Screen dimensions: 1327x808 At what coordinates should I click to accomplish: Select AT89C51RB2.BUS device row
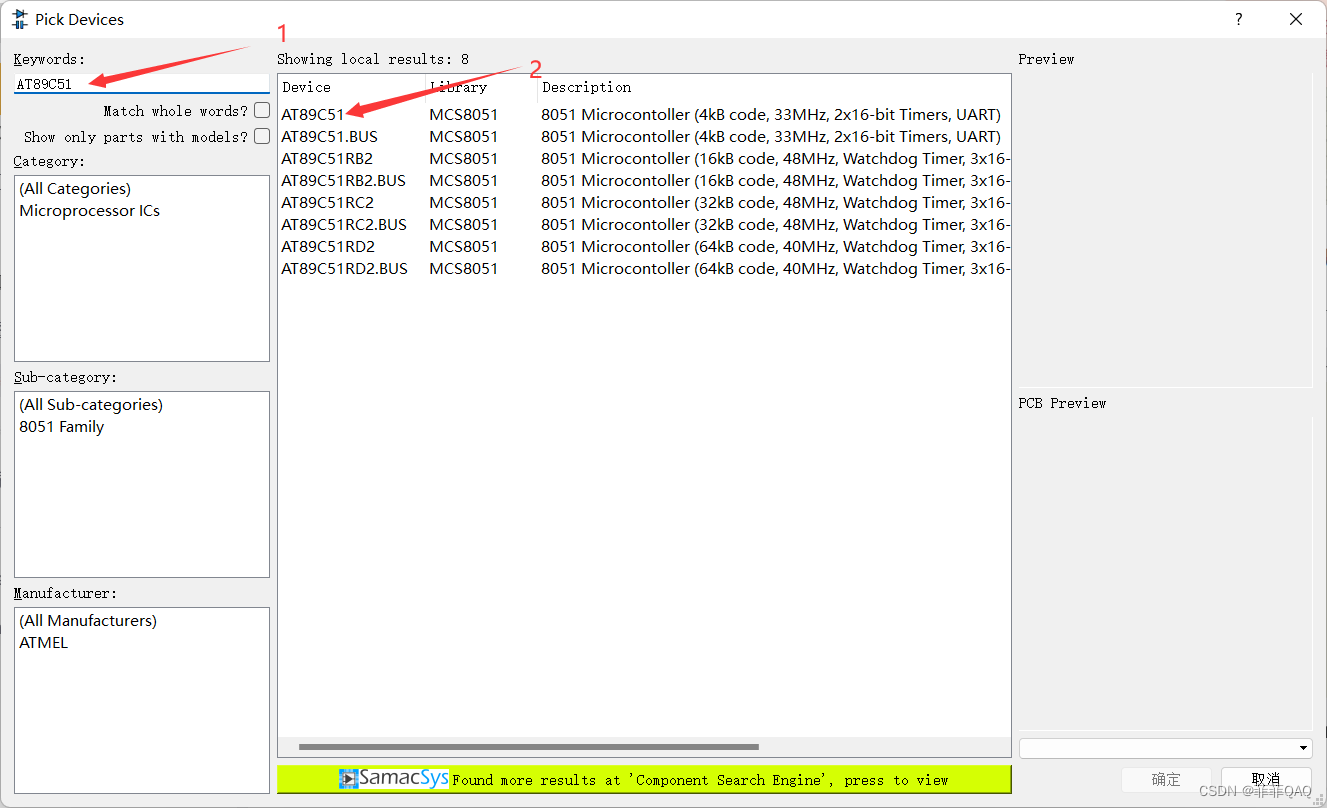644,181
